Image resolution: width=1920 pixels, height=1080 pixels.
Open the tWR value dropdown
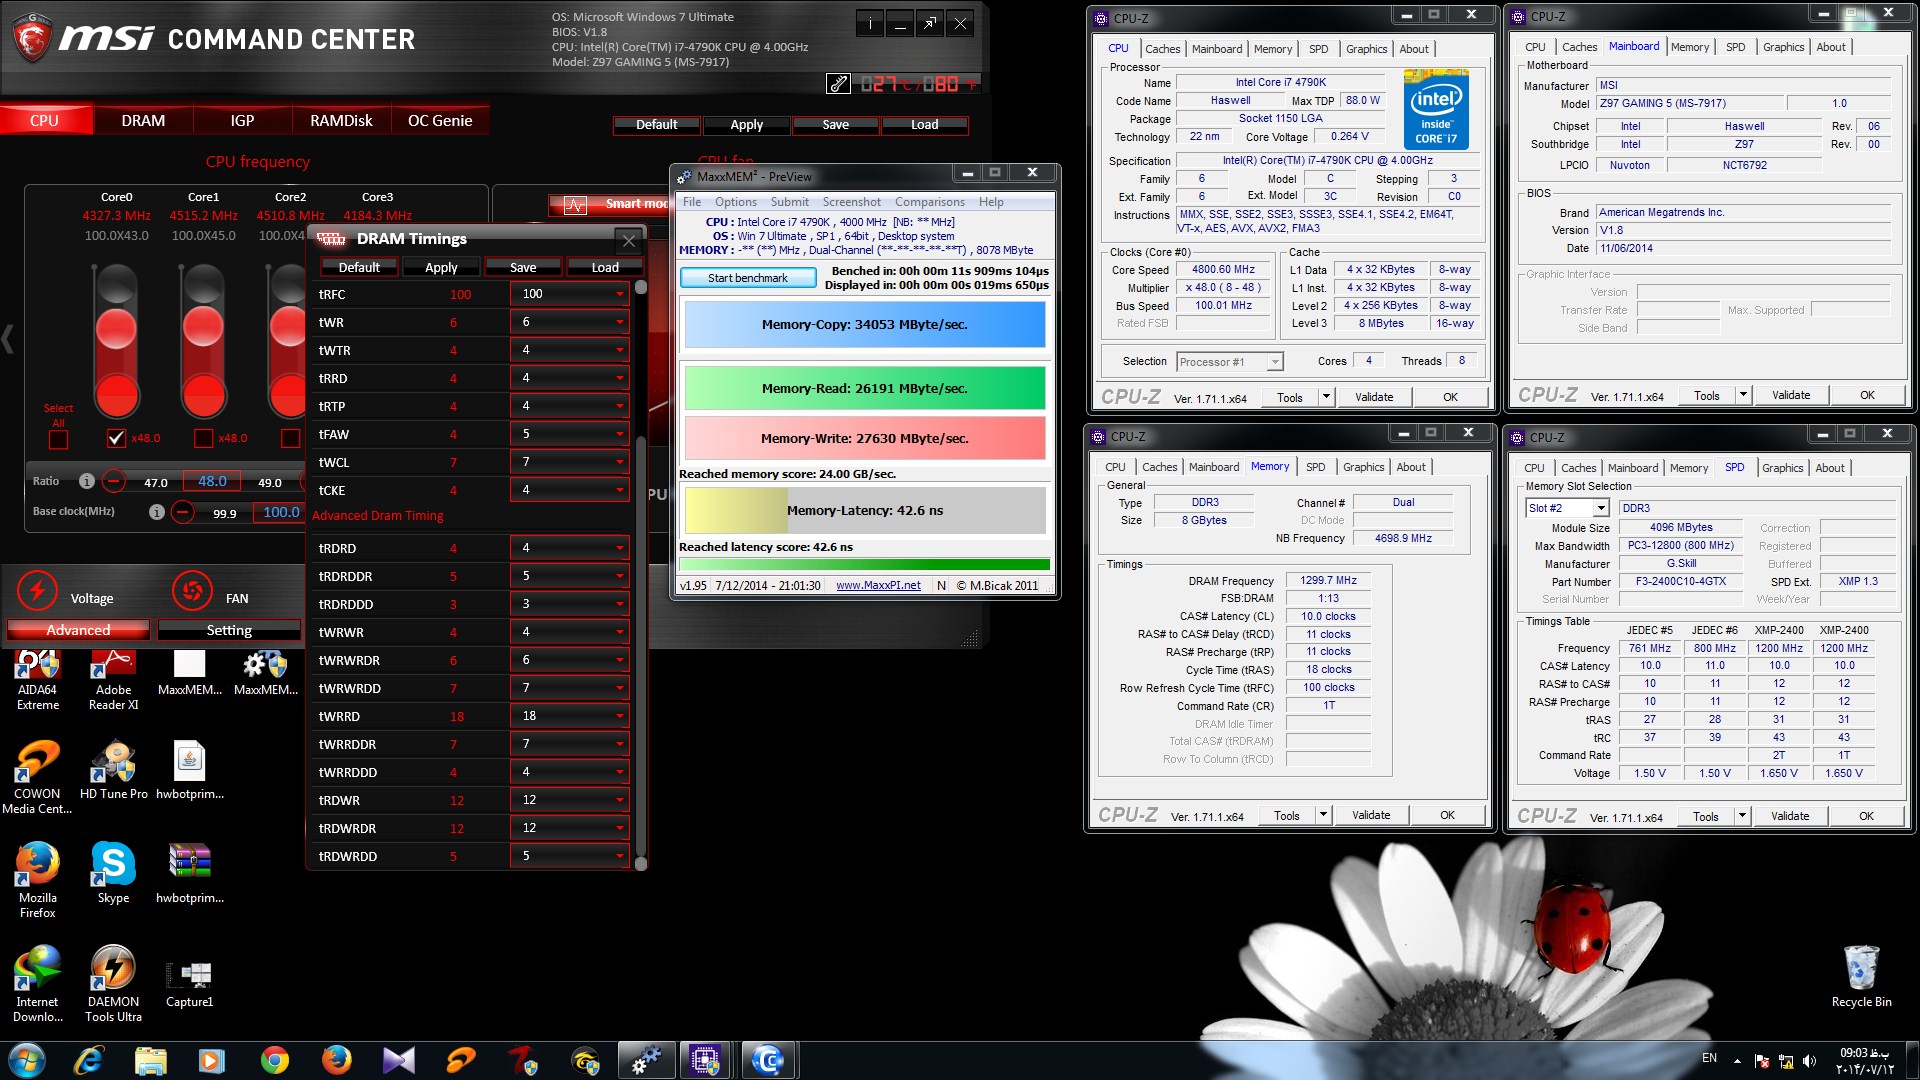(x=569, y=322)
